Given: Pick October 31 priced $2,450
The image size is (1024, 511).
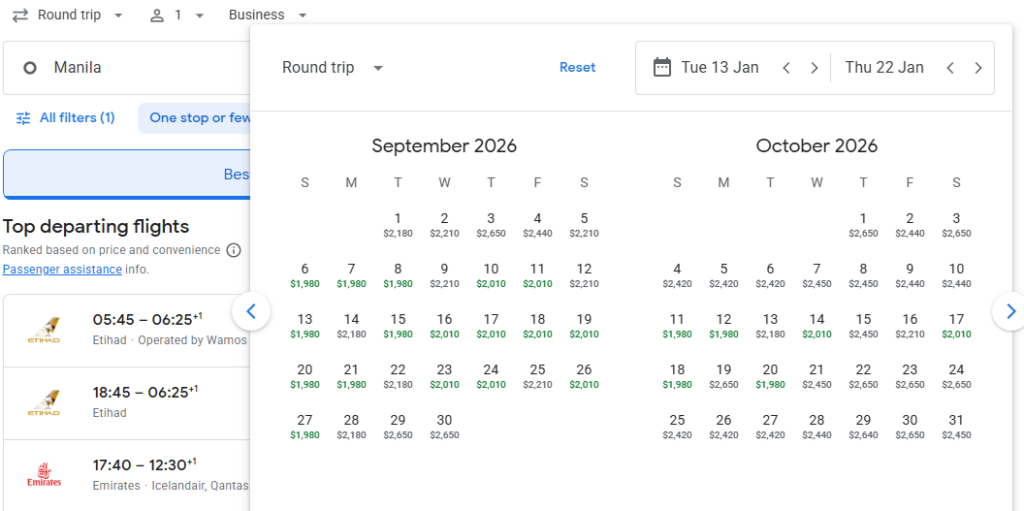Looking at the screenshot, I should pyautogui.click(x=956, y=426).
